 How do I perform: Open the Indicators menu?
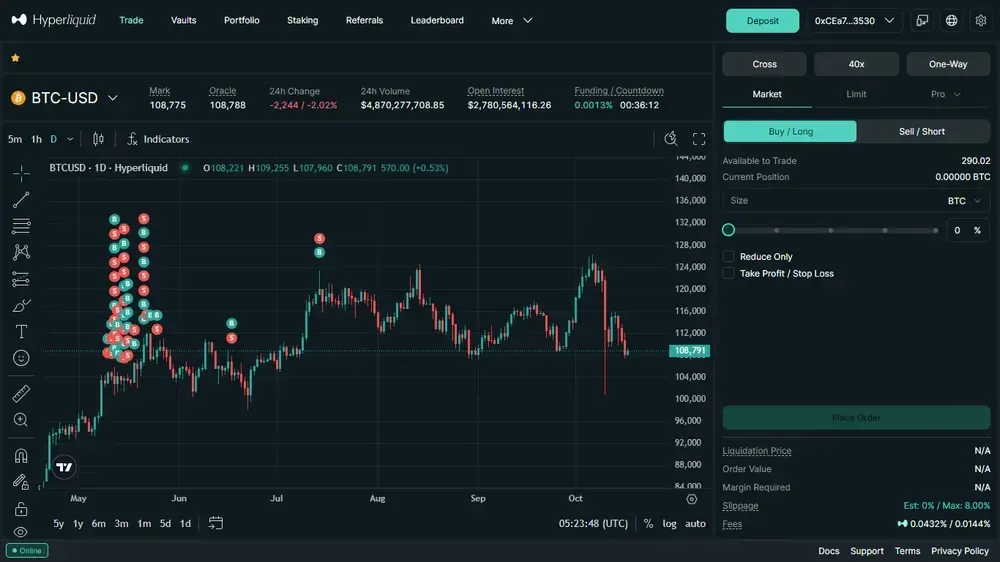click(x=158, y=139)
